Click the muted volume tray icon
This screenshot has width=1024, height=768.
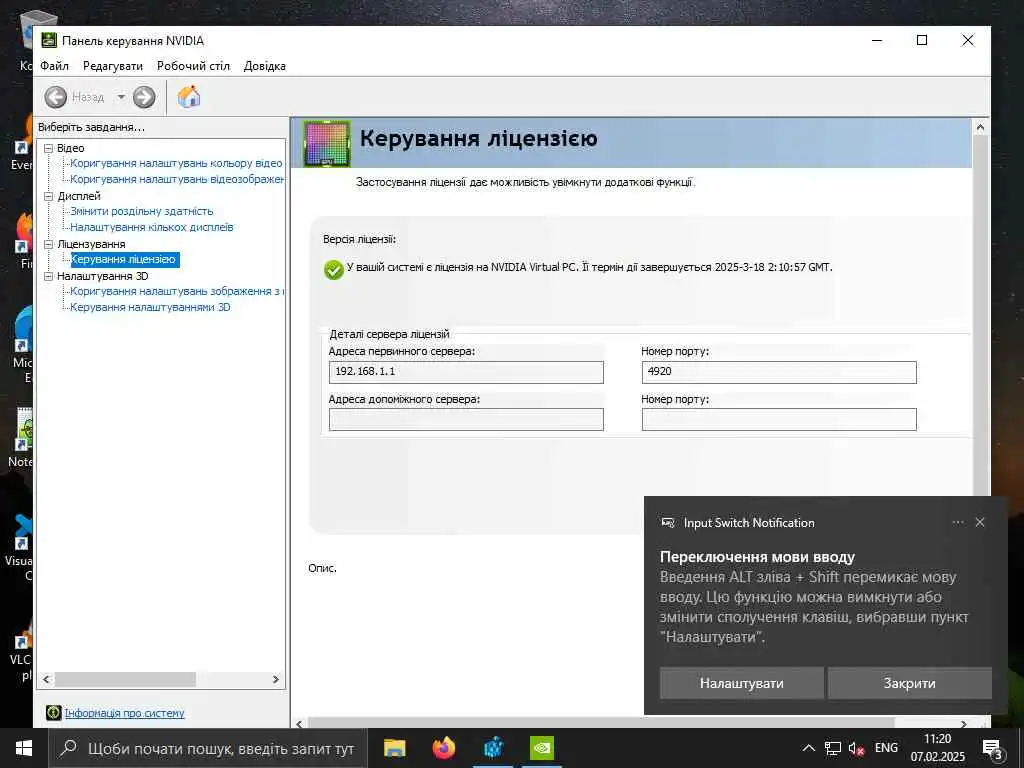(x=857, y=748)
